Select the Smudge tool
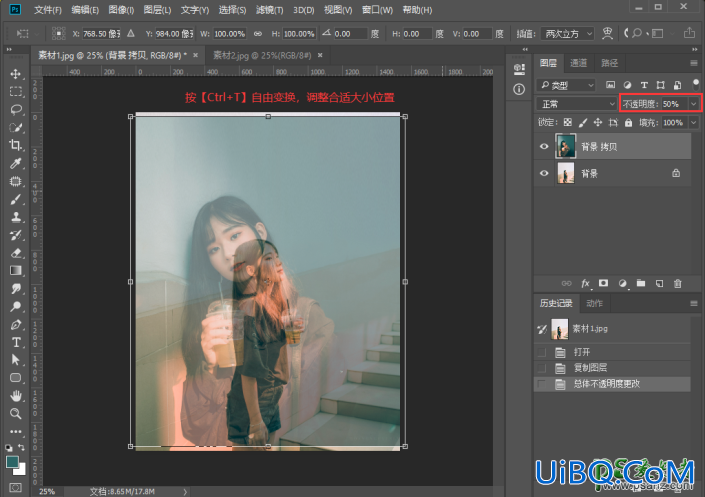Image resolution: width=705 pixels, height=497 pixels. (x=16, y=288)
